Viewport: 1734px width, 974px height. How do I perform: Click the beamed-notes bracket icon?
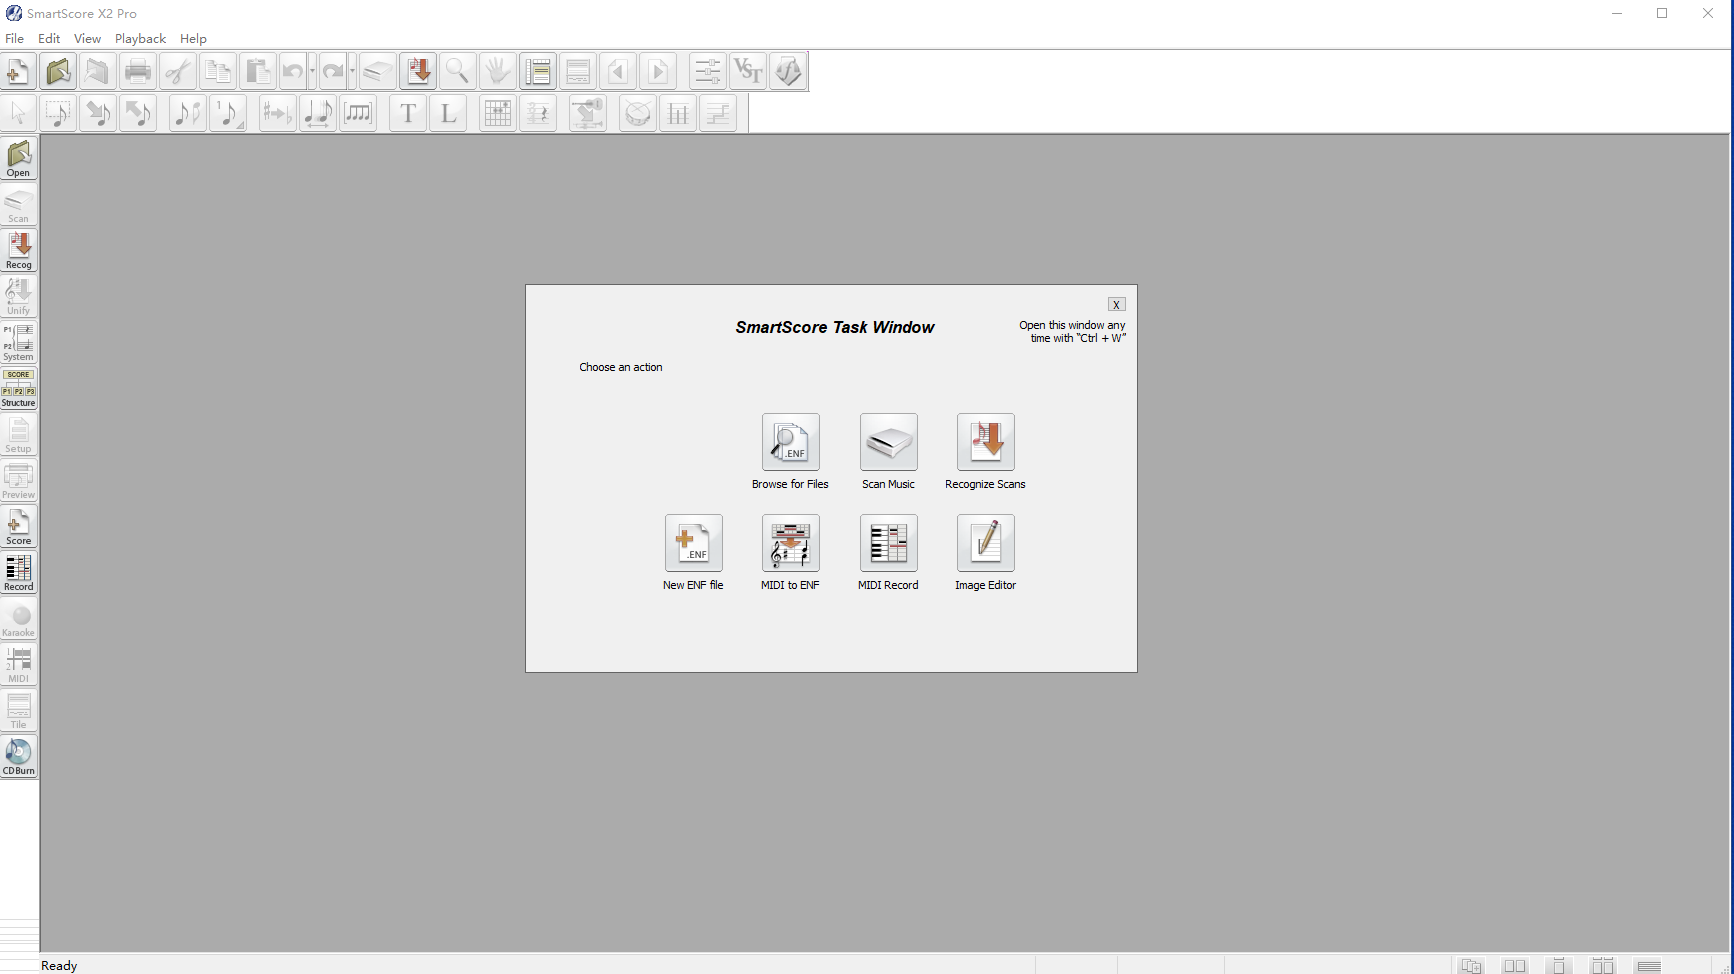[x=358, y=113]
